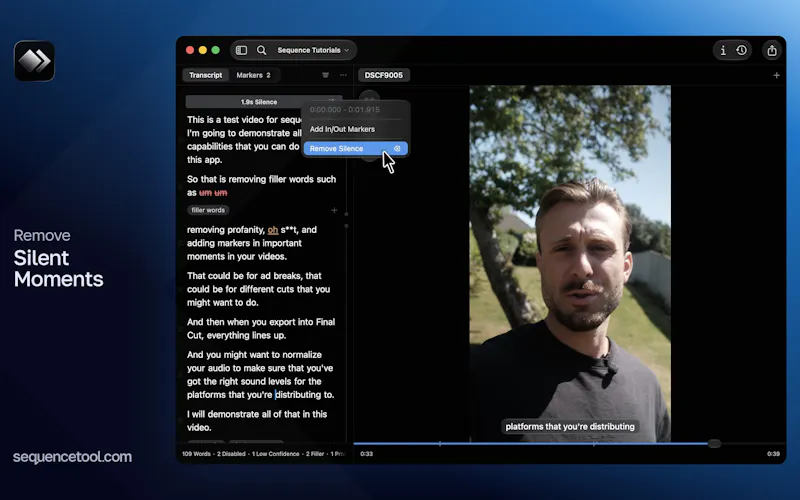The width and height of the screenshot is (800, 500).
Task: Click the word 'distributing' in transcript
Action: 298,394
